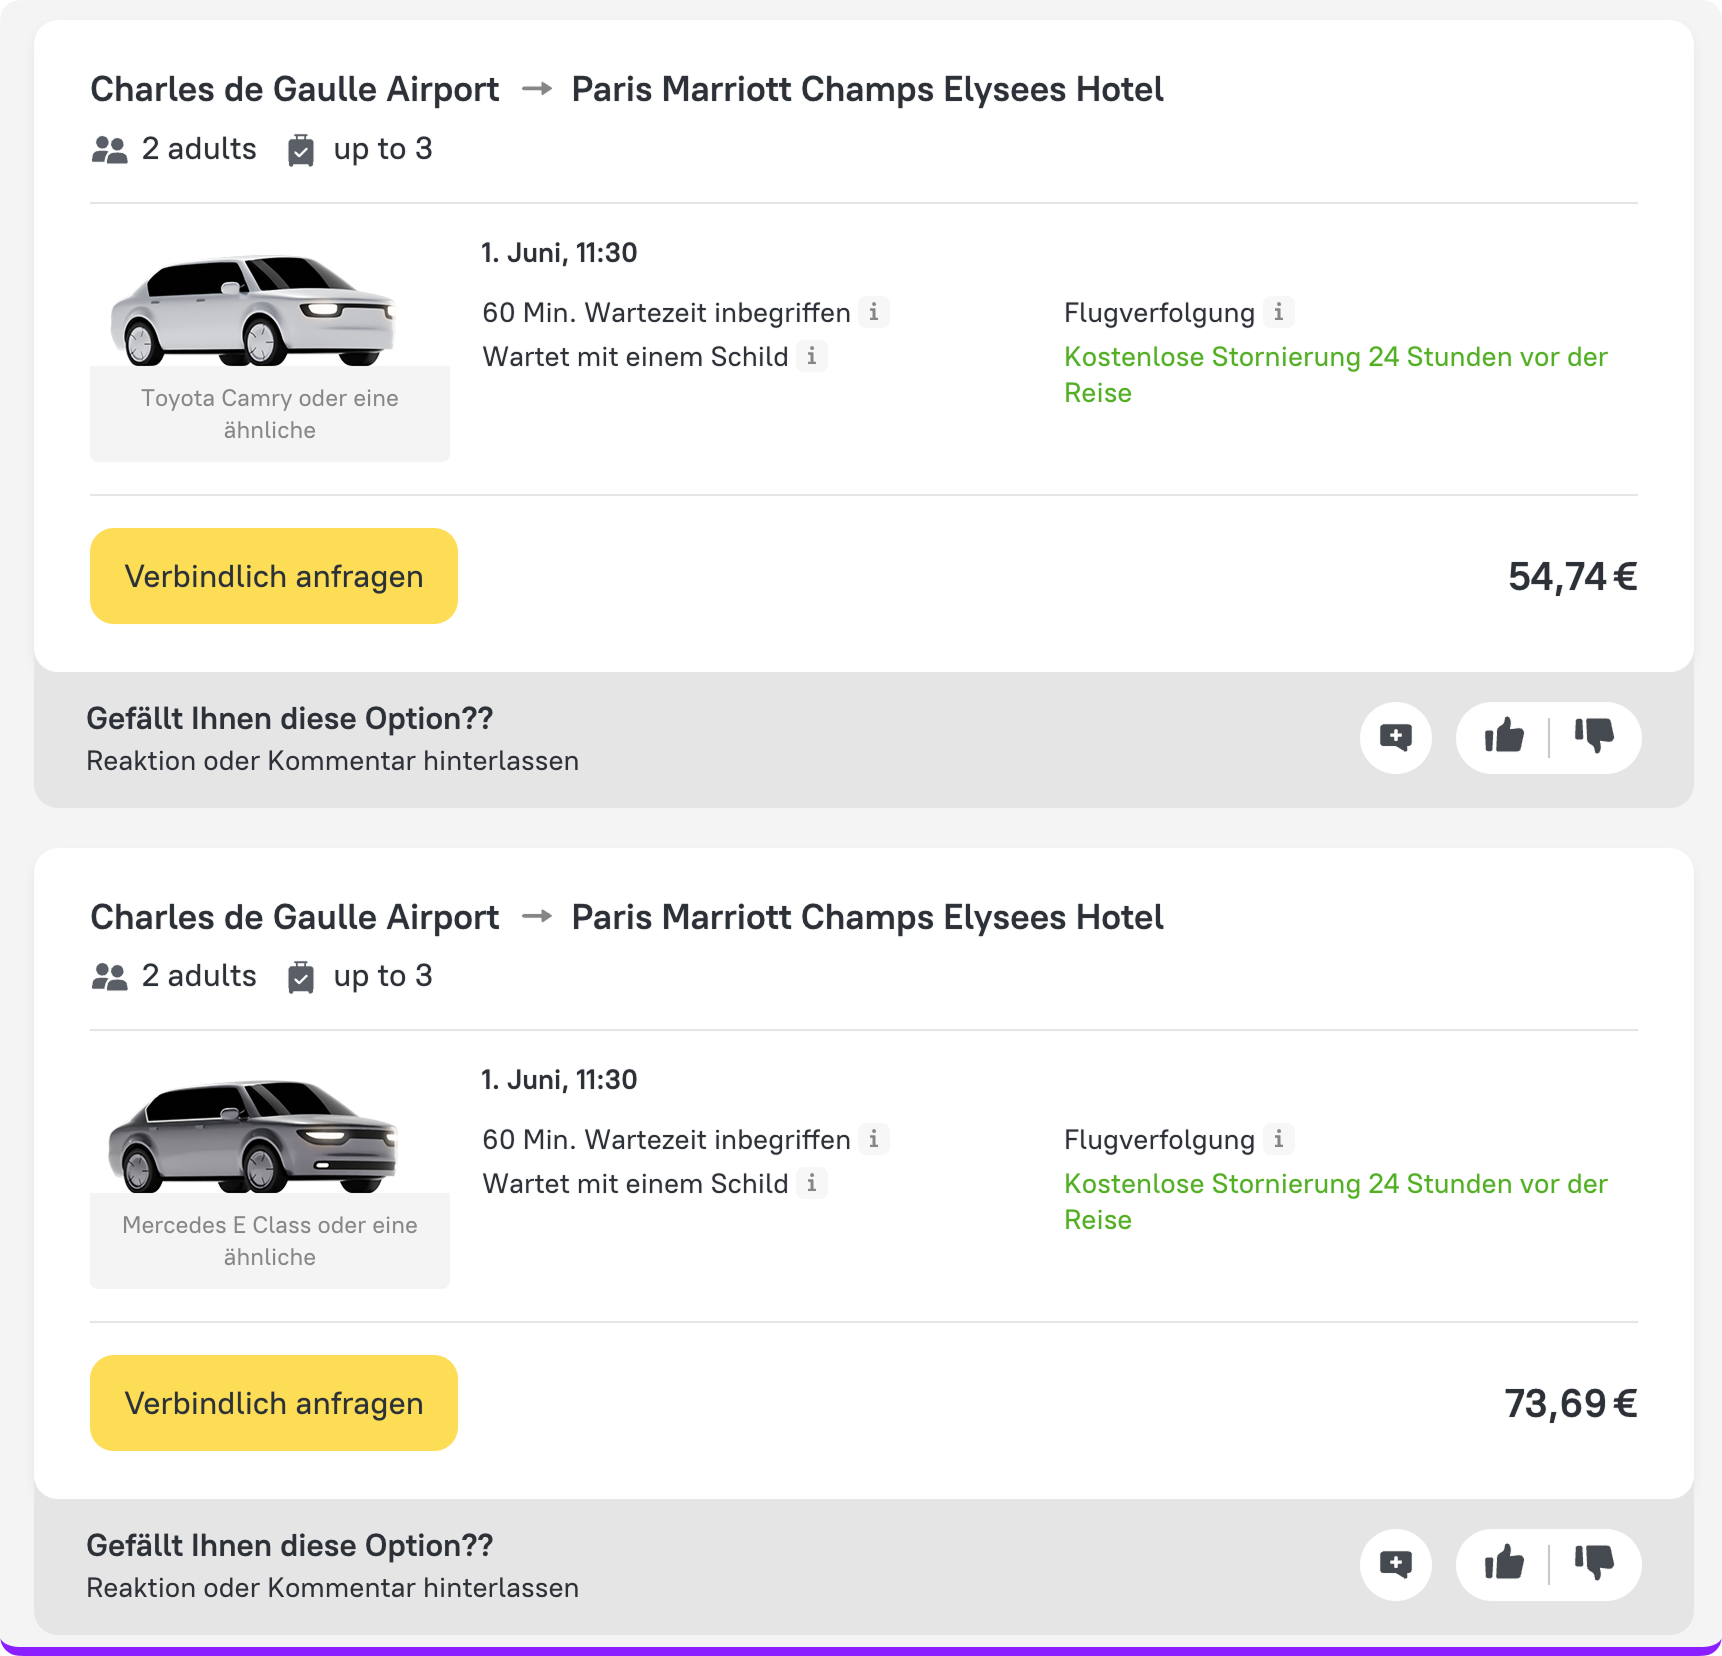The image size is (1722, 1656).
Task: Click thumbs up on the Toyota Camry option
Action: 1503,737
